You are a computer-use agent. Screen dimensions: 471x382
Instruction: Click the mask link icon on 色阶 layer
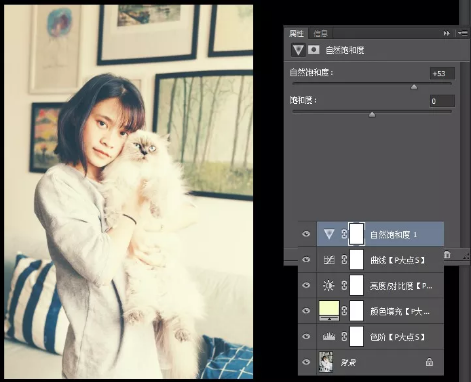(x=344, y=336)
